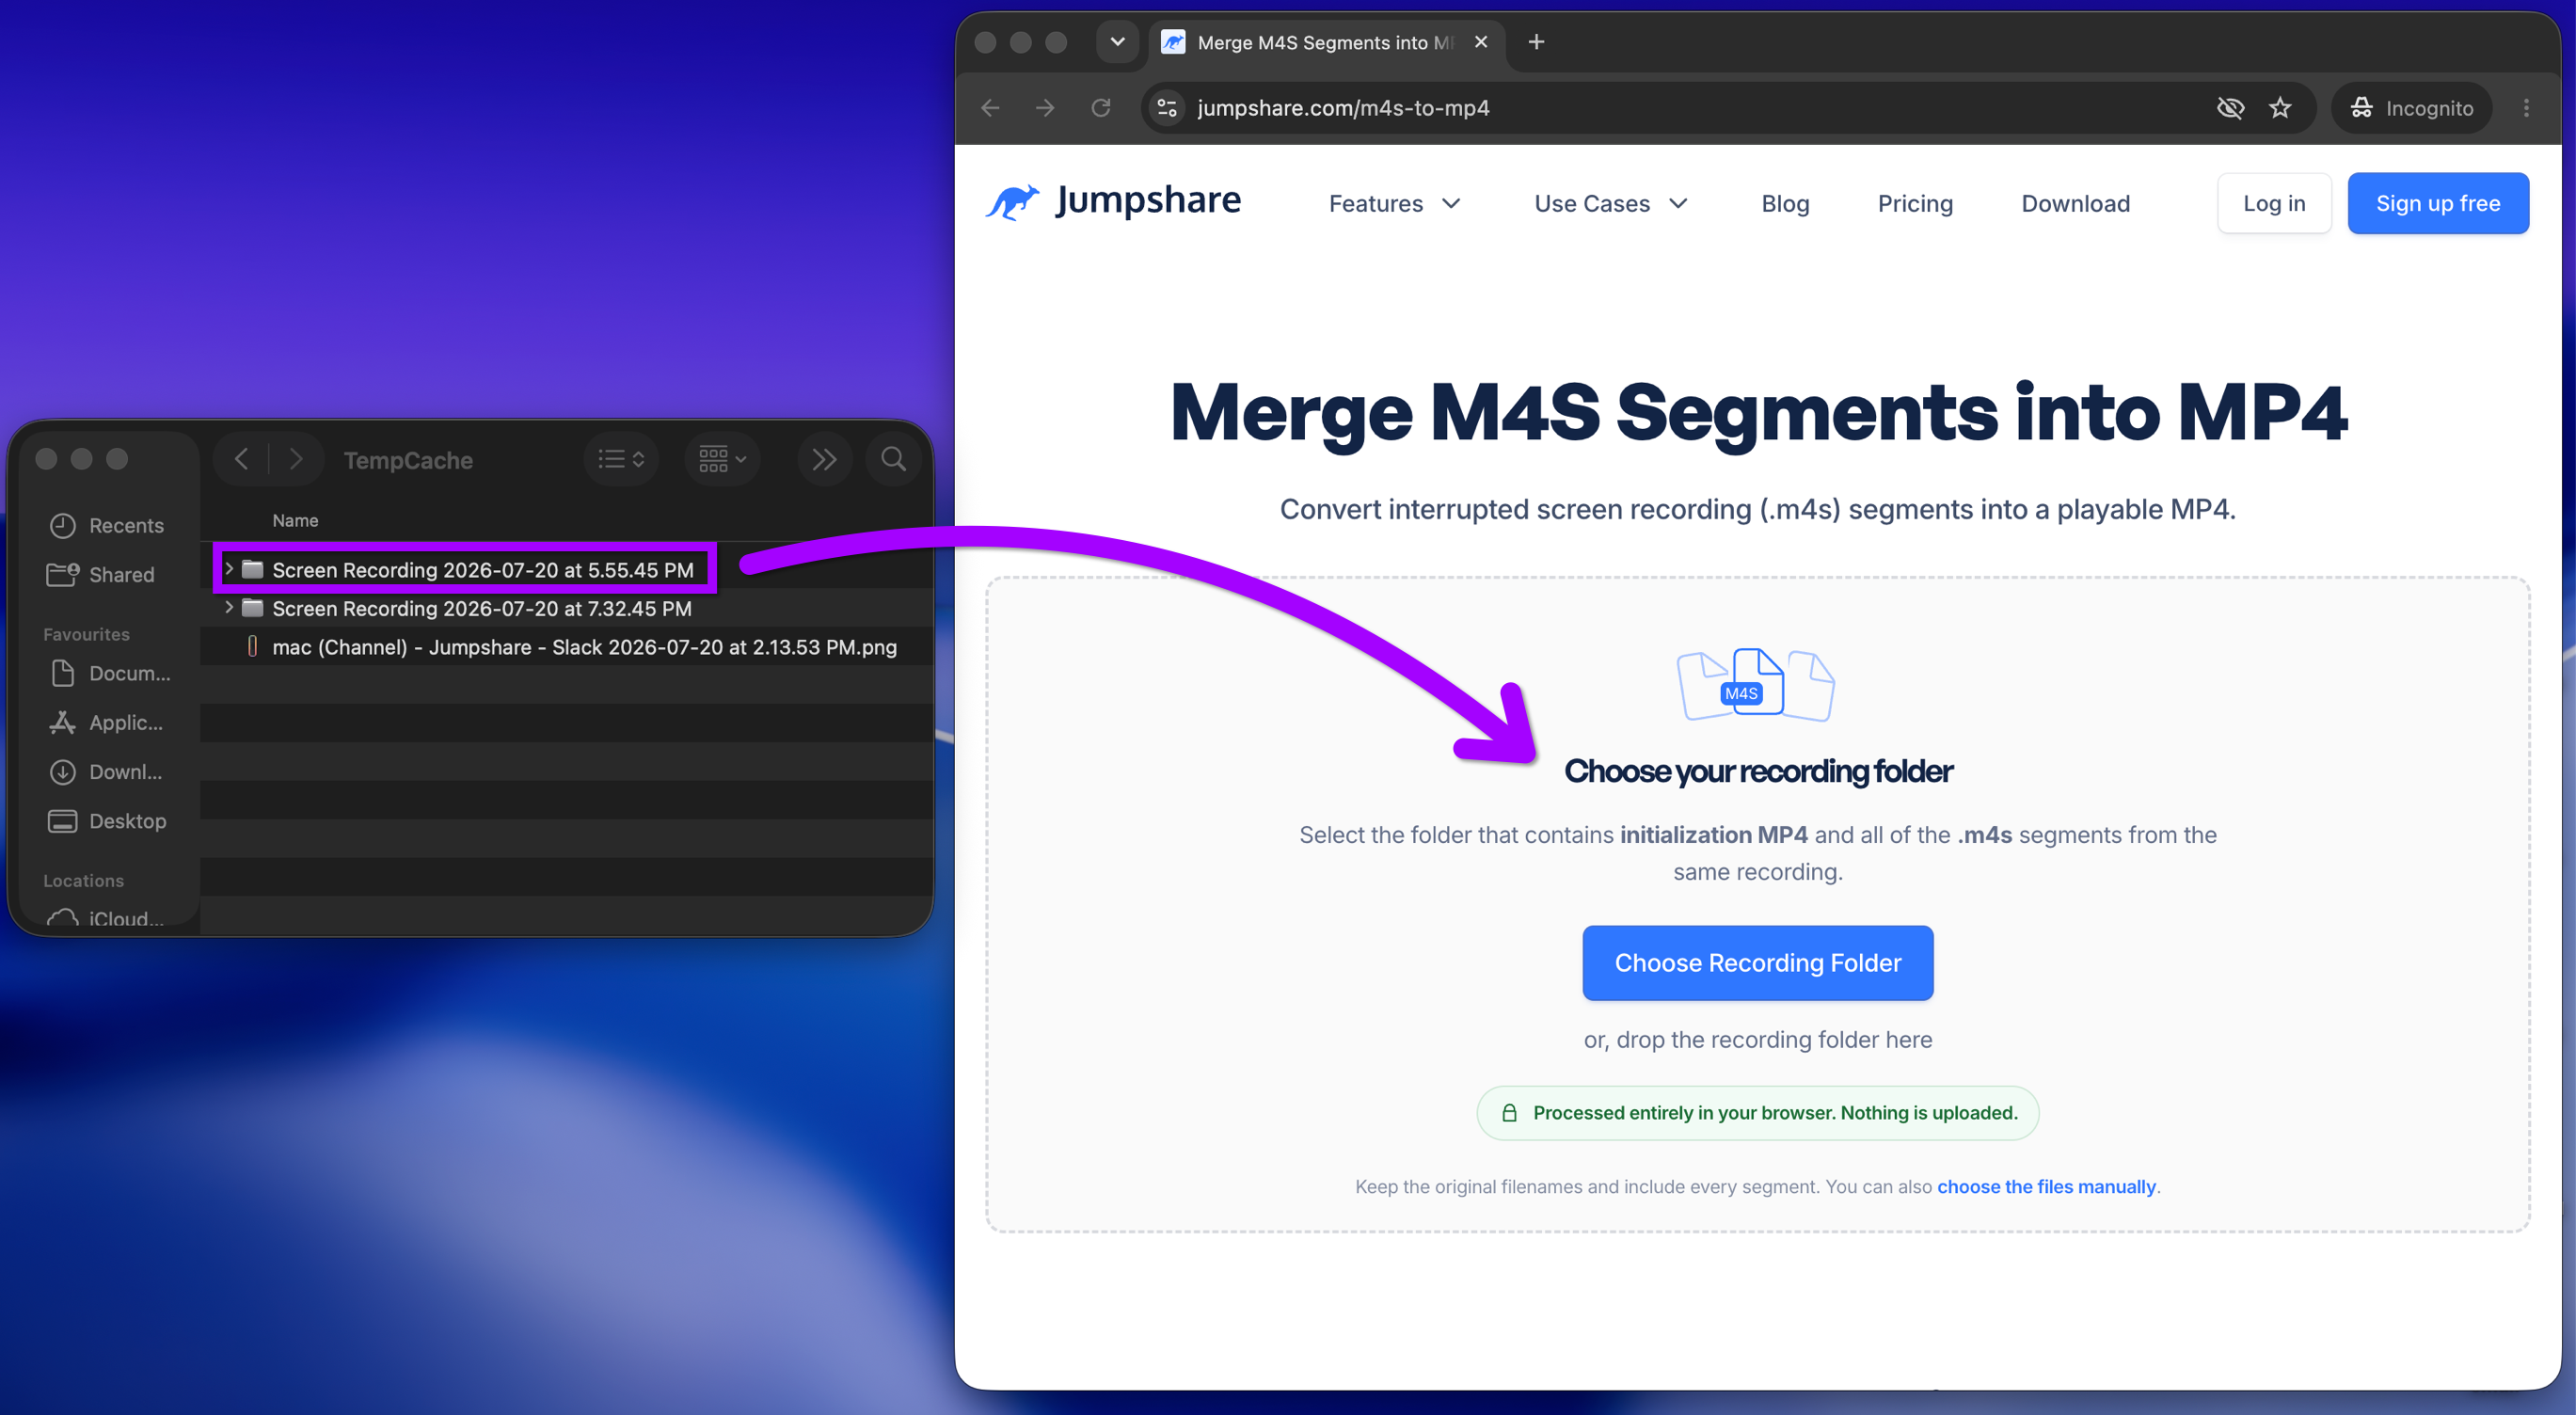Search in the Finder window
This screenshot has width=2576, height=1415.
click(893, 459)
